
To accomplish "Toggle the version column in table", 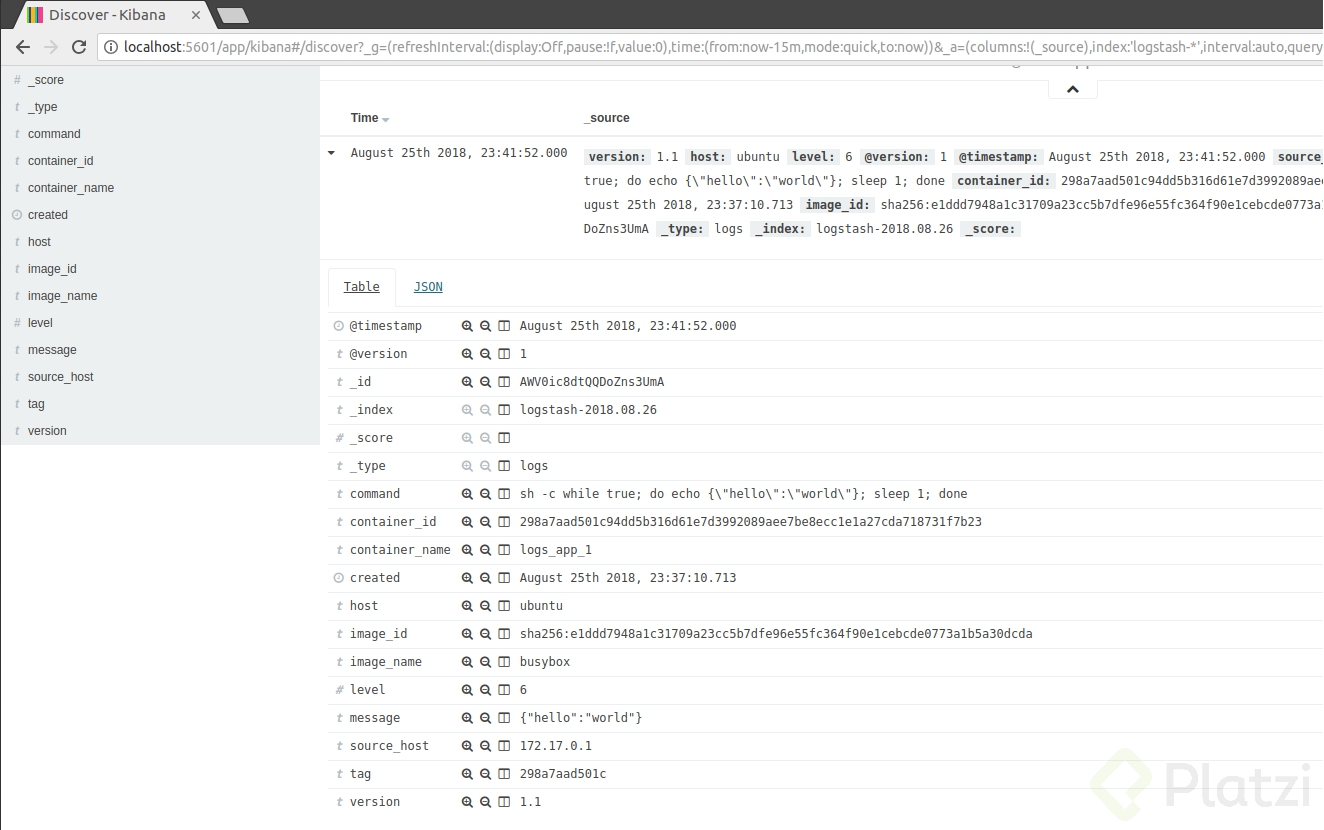I will click(505, 802).
